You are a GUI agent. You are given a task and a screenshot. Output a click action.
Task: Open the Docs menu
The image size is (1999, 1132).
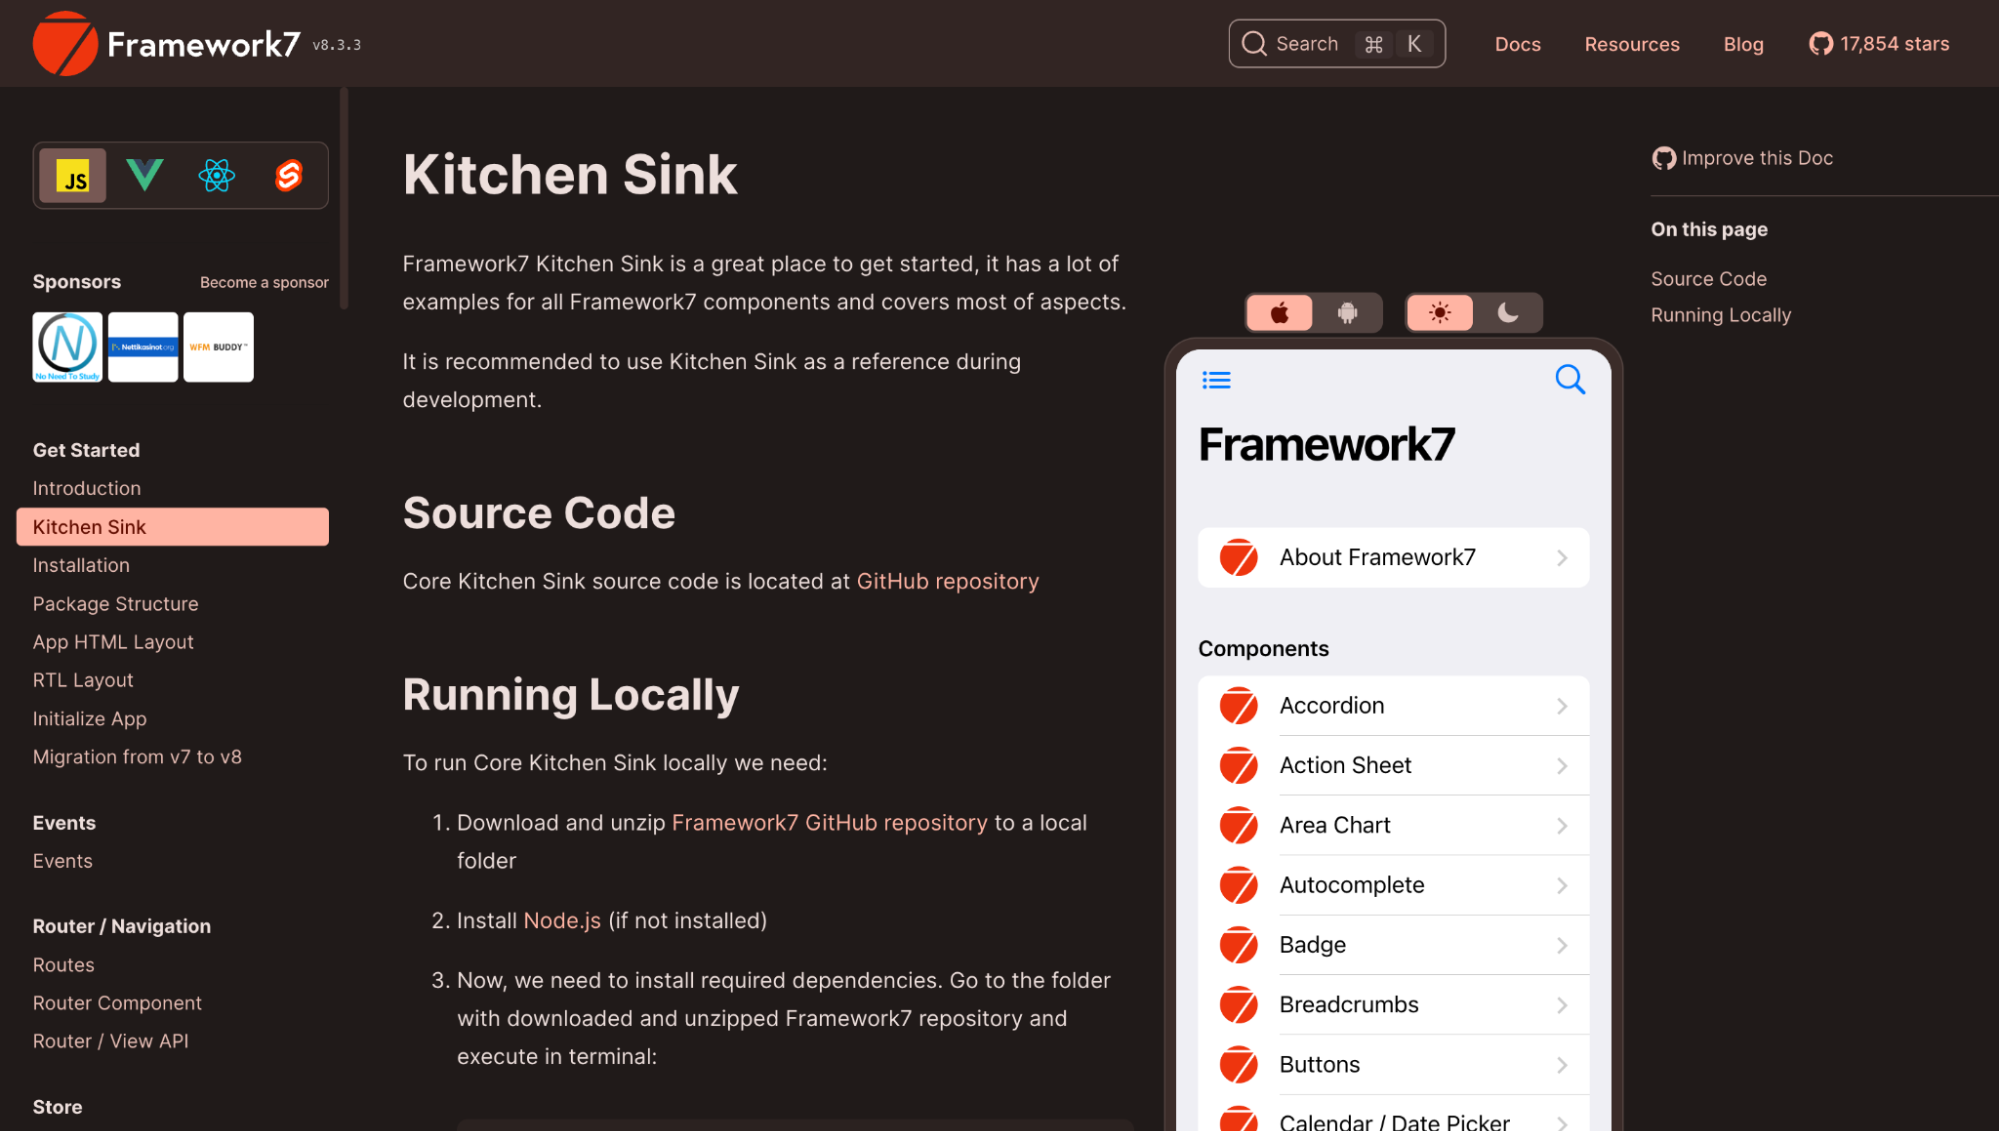click(1517, 44)
